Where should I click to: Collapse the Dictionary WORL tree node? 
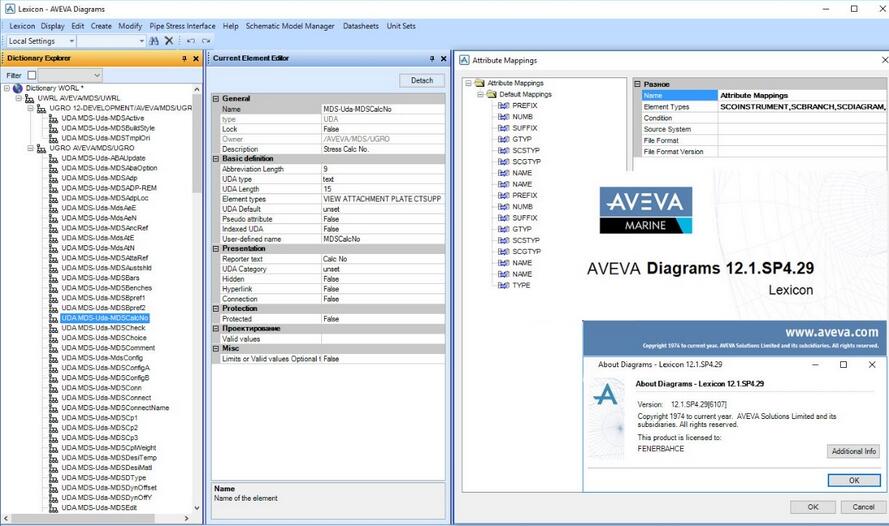click(x=7, y=88)
